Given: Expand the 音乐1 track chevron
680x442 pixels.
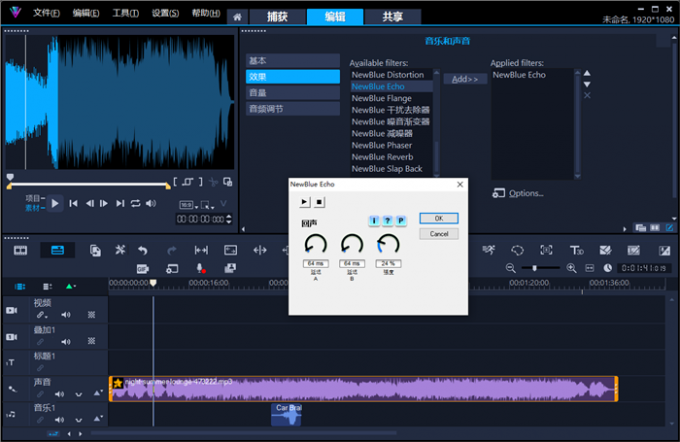Looking at the screenshot, I should click(78, 420).
